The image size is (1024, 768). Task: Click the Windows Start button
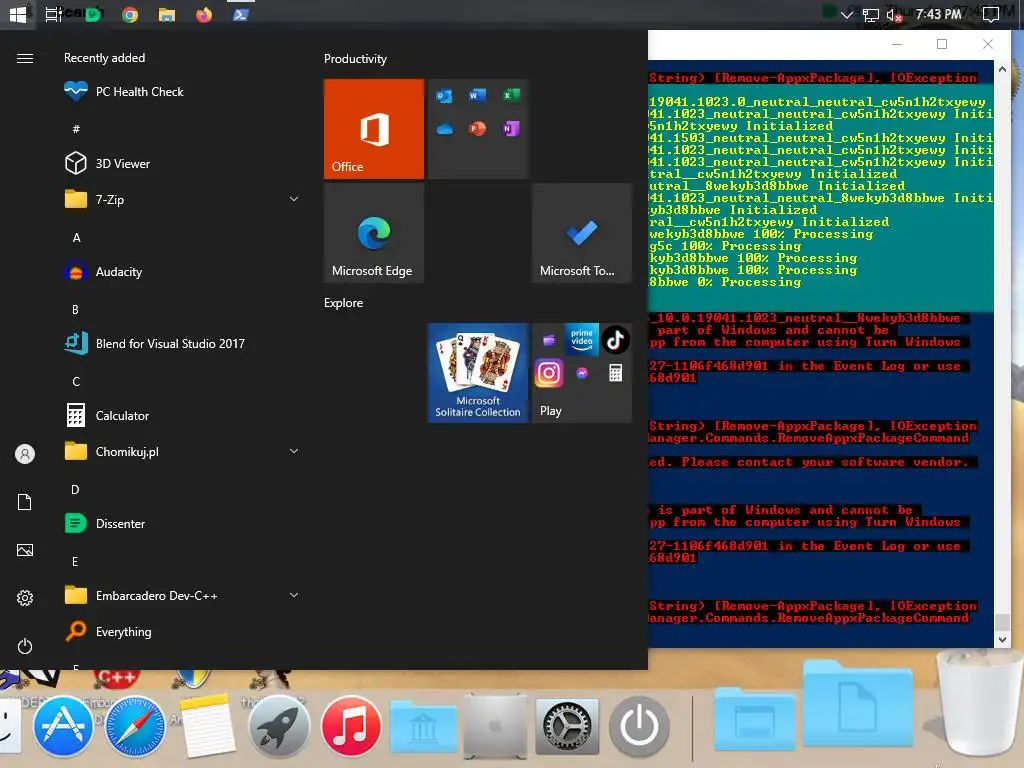click(x=18, y=14)
